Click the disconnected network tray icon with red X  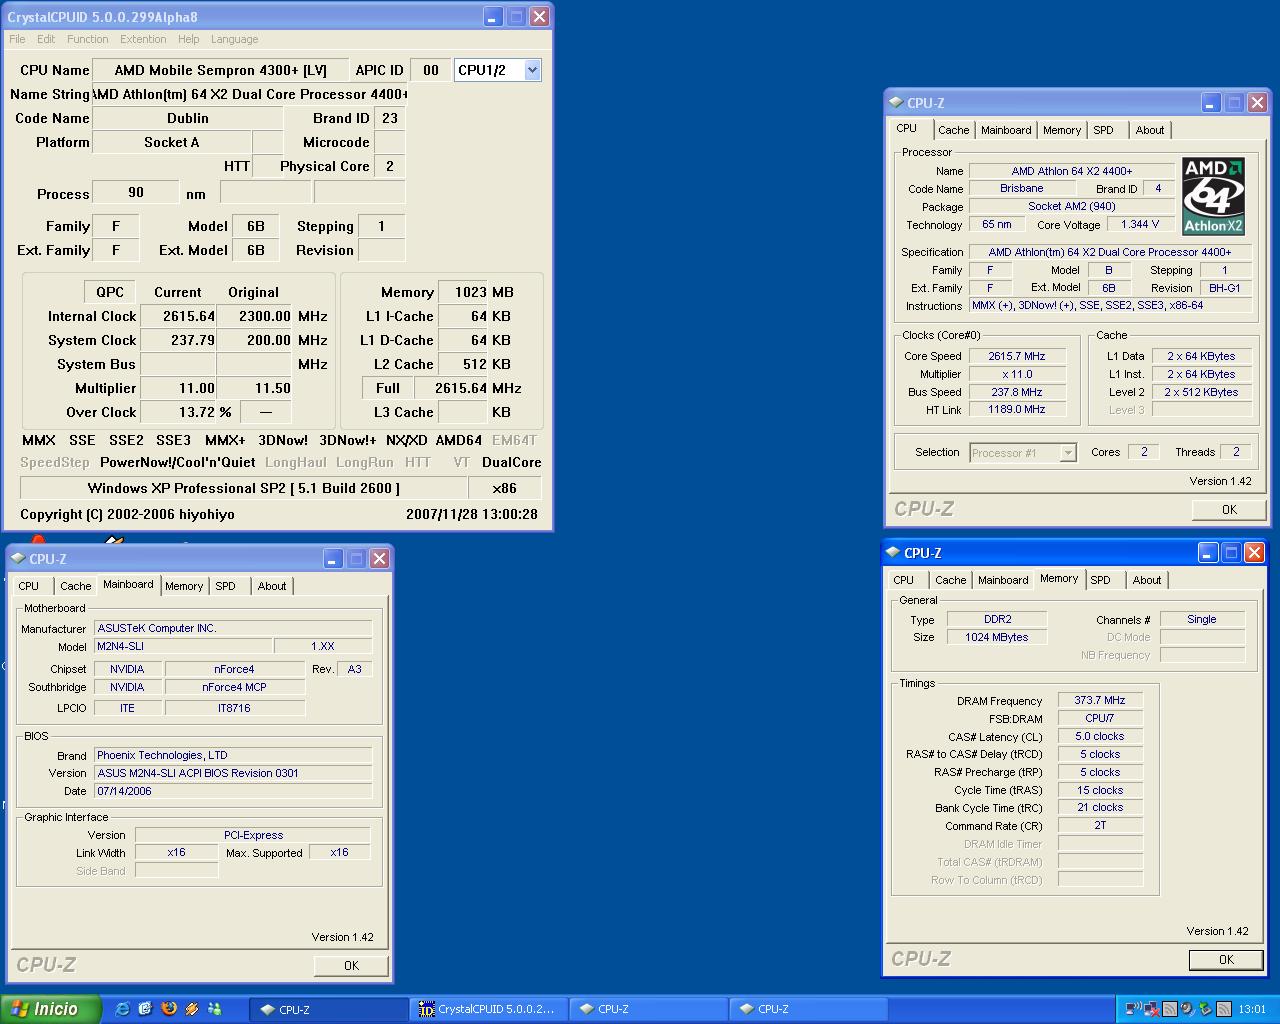(1151, 1010)
